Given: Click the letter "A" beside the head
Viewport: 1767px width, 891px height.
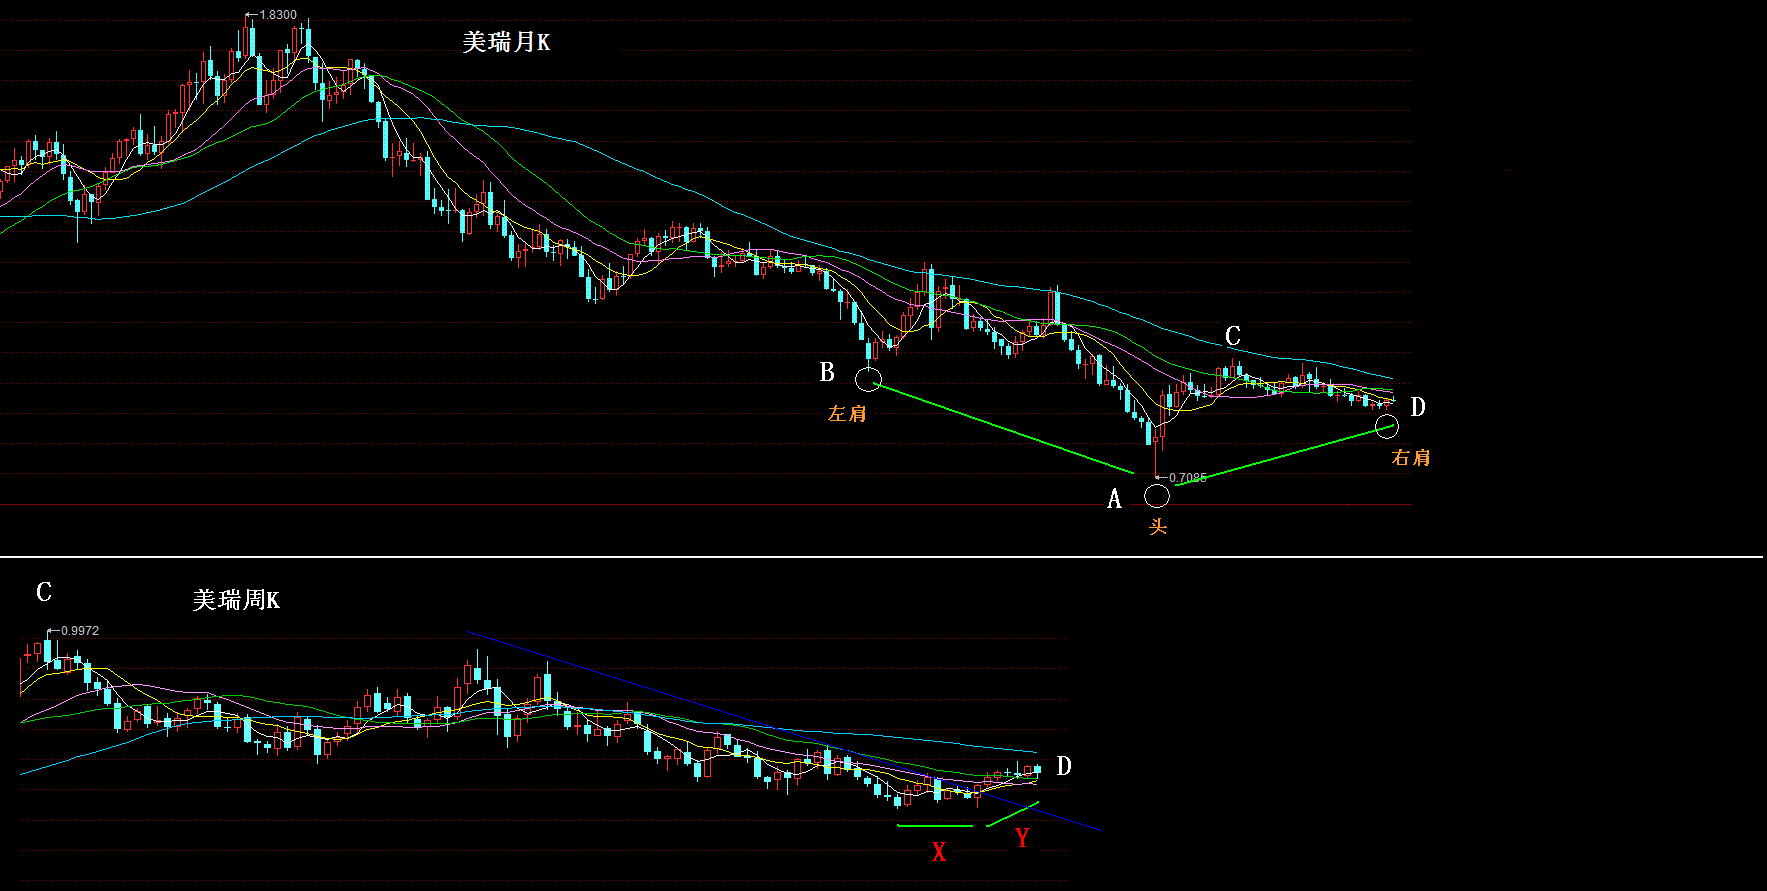Looking at the screenshot, I should (x=1114, y=499).
